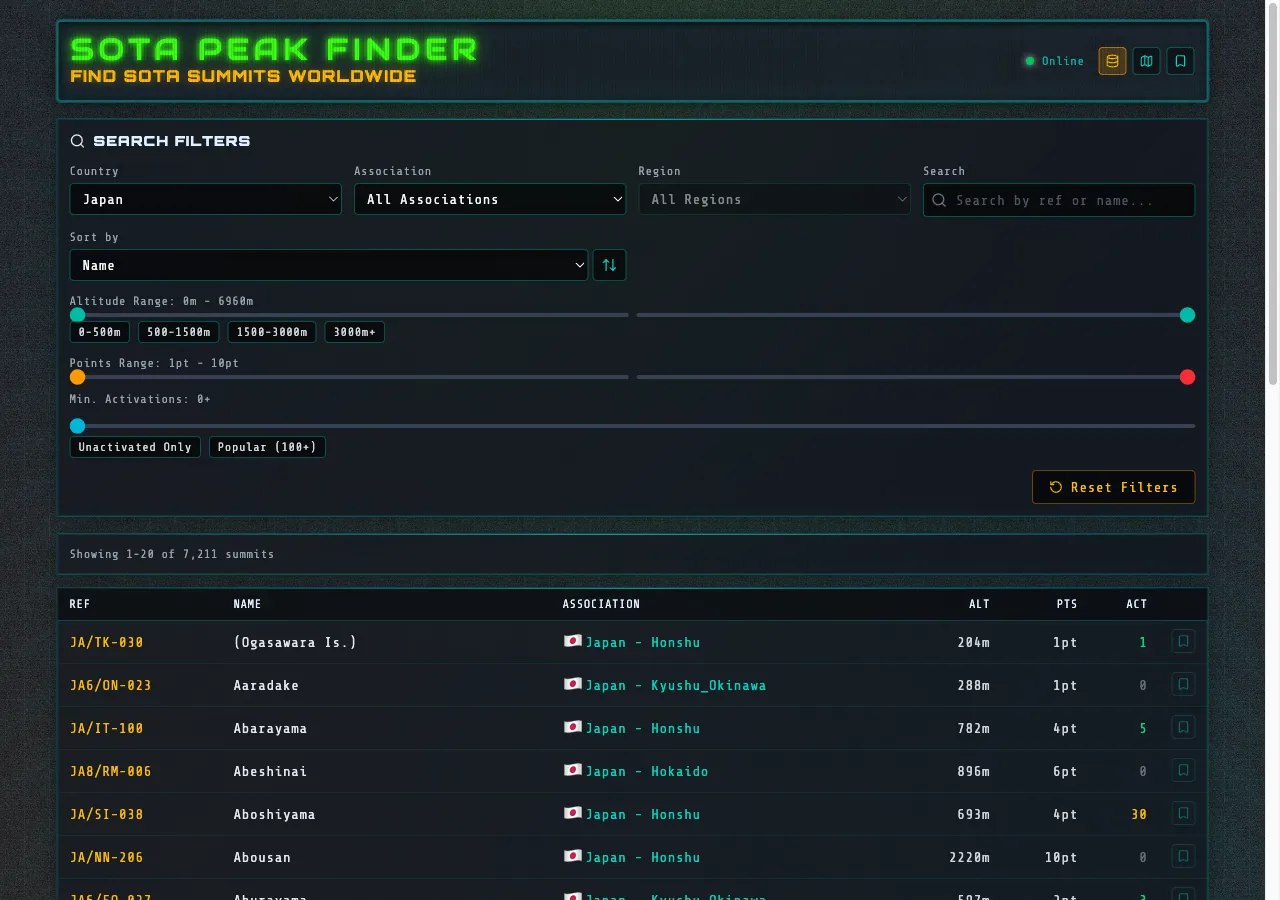The width and height of the screenshot is (1280, 900).
Task: Open the Sort by Name dropdown
Action: [x=328, y=265]
